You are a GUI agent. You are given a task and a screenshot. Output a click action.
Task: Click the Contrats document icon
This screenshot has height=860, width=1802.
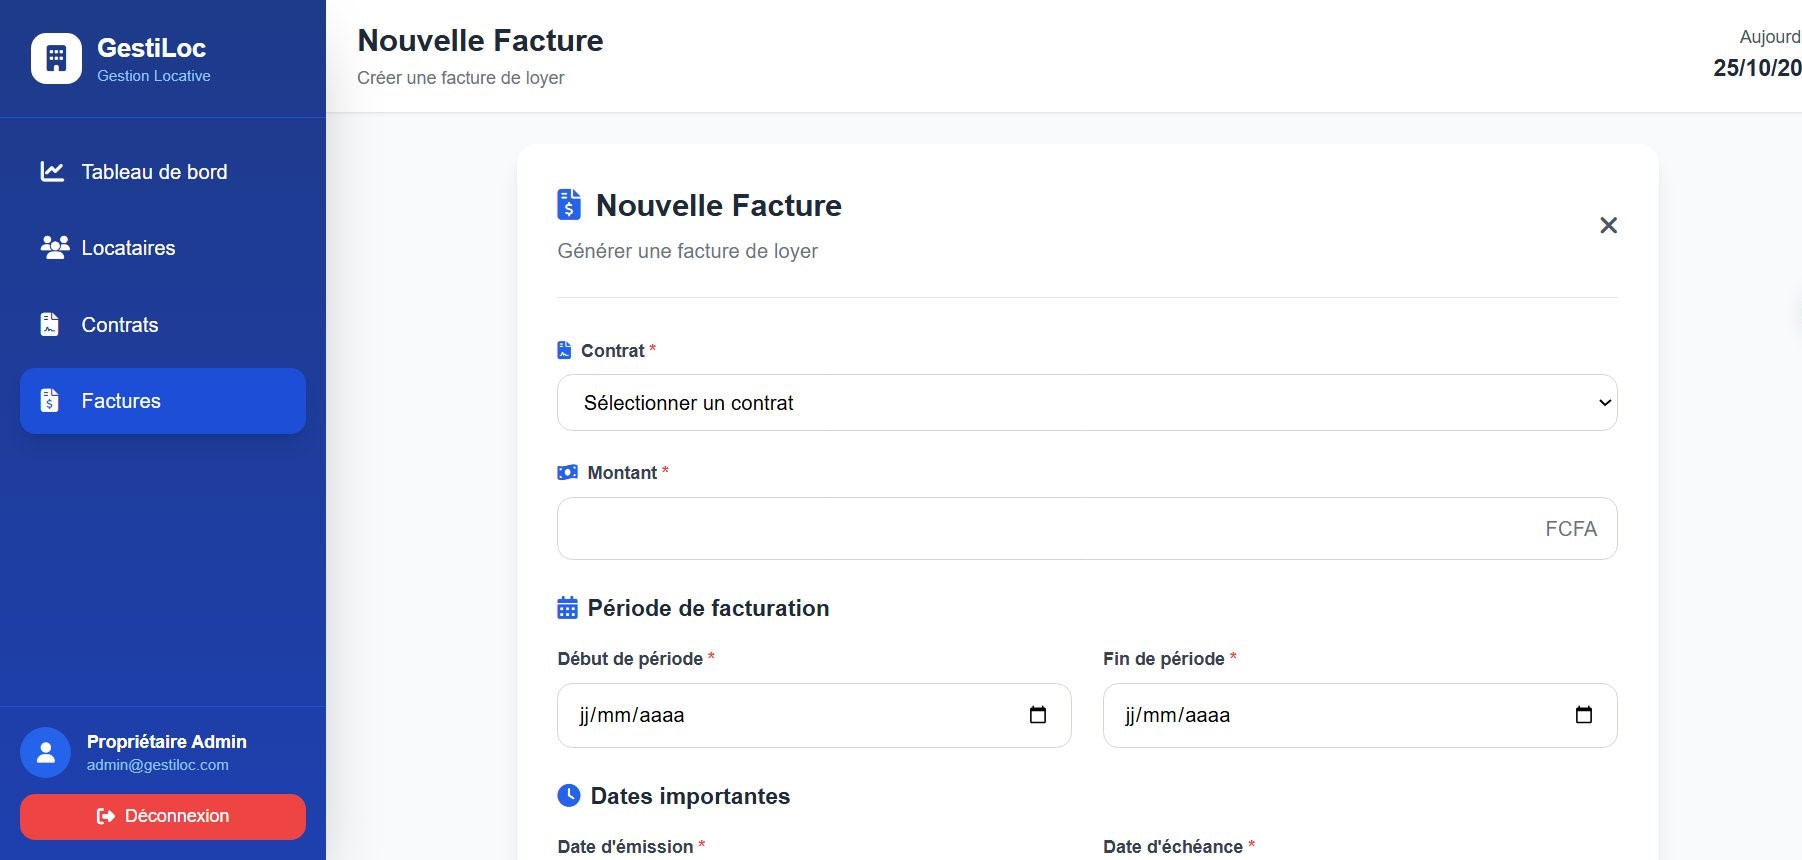[x=50, y=324]
